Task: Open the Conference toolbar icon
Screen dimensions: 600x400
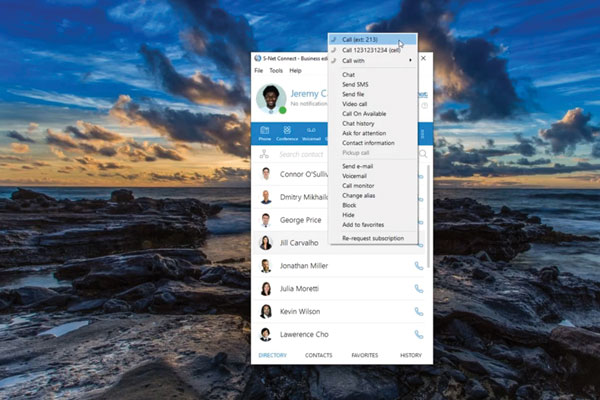Action: point(287,133)
